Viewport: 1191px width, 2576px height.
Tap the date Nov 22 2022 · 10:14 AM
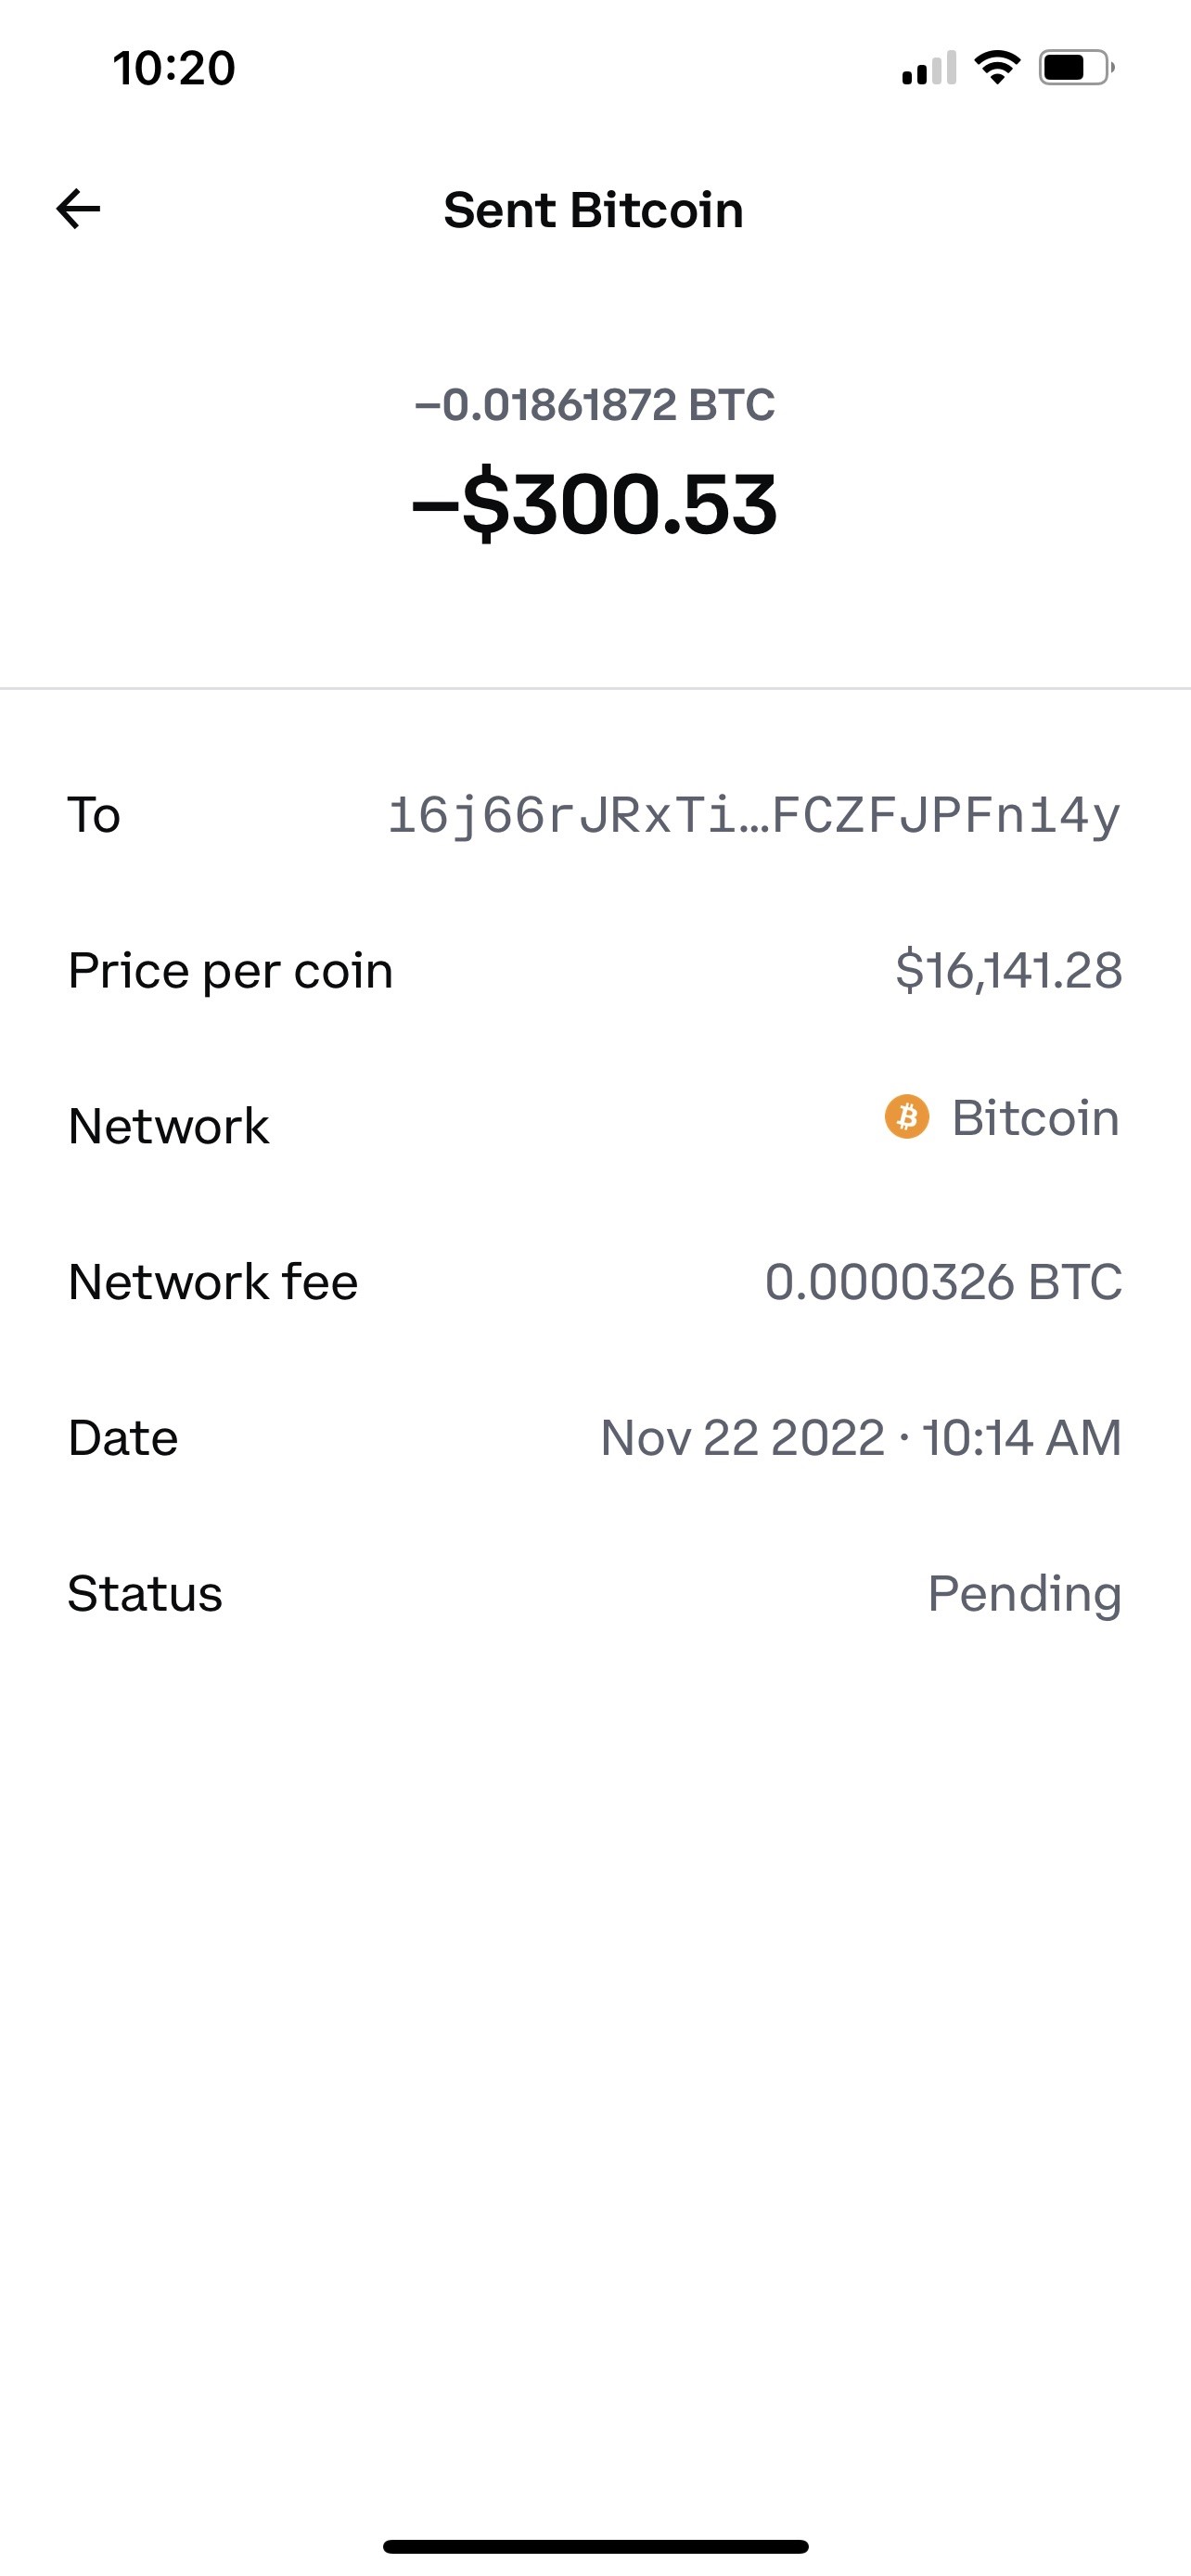point(860,1438)
